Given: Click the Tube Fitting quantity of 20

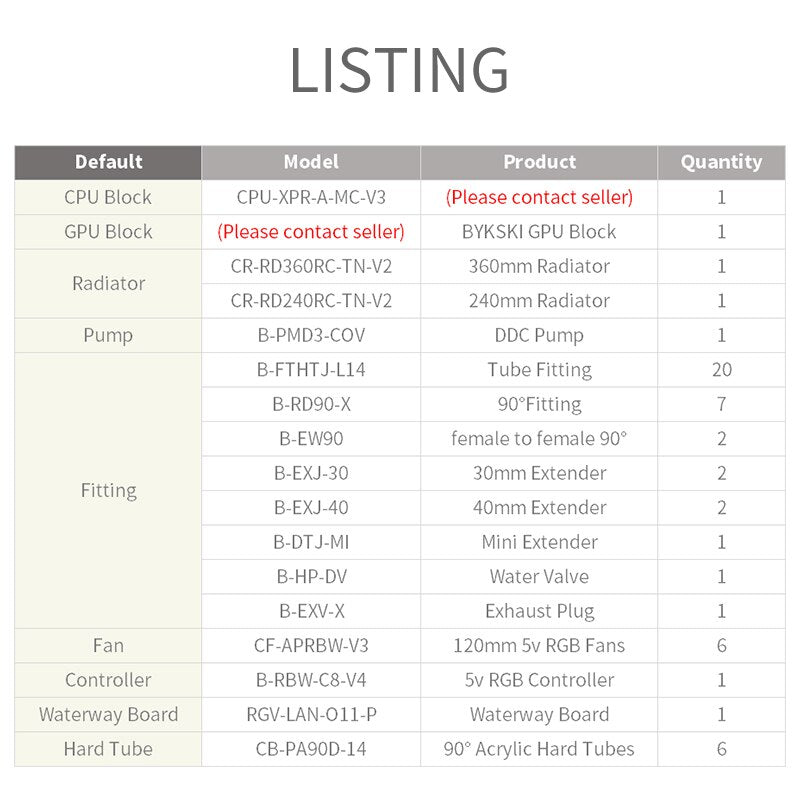Looking at the screenshot, I should pyautogui.click(x=721, y=370).
